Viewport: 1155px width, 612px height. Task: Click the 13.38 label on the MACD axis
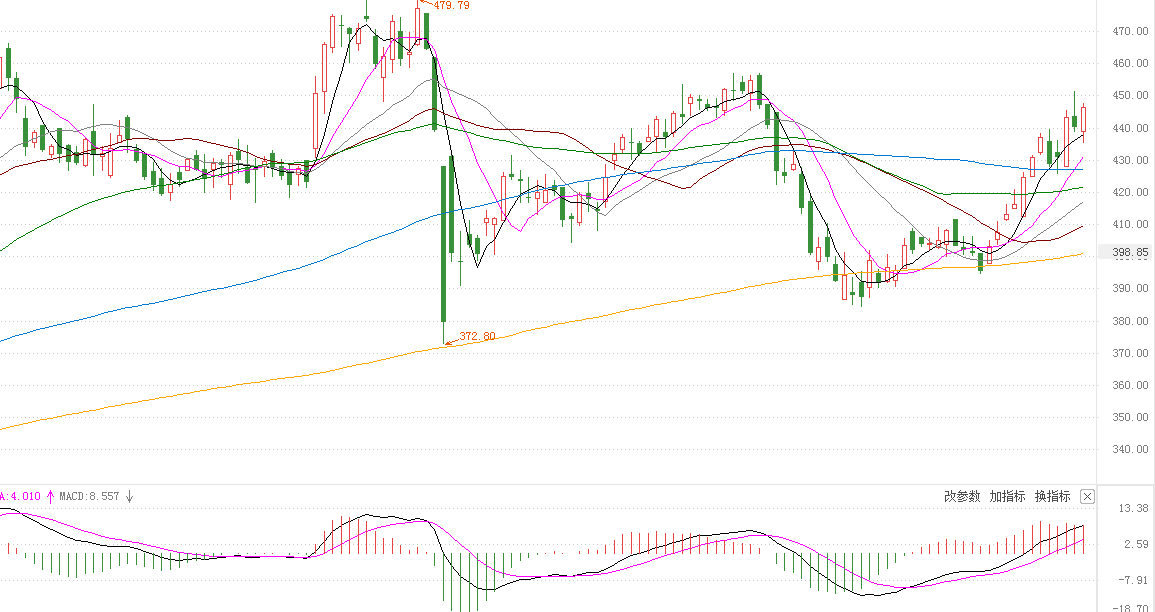(1134, 509)
